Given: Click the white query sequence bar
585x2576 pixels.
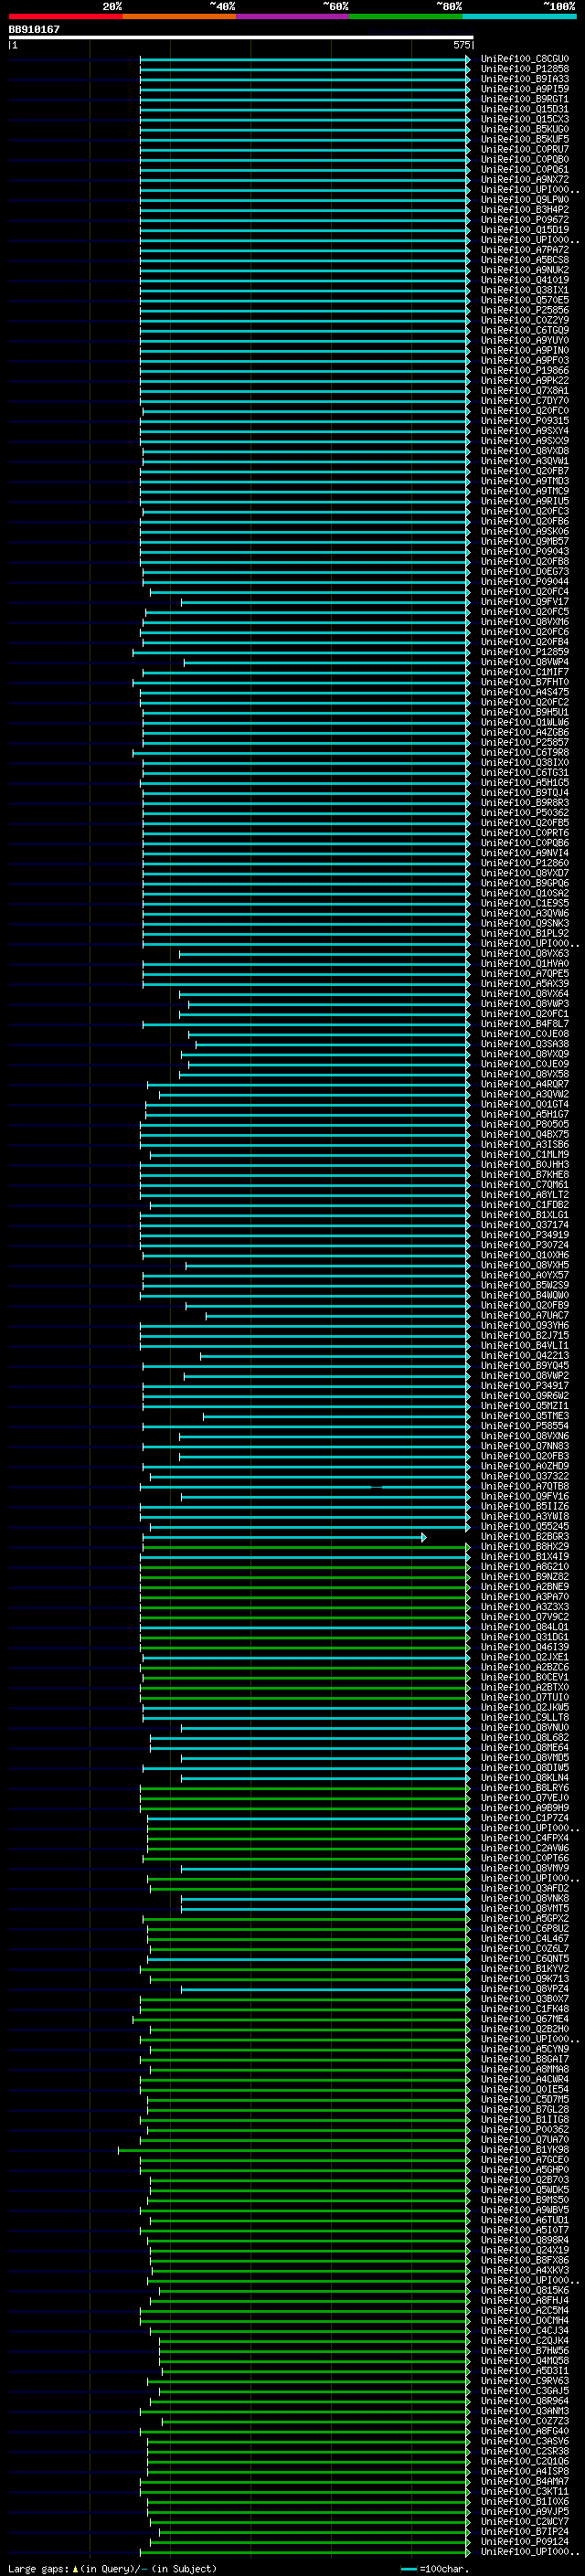Looking at the screenshot, I should click(241, 37).
